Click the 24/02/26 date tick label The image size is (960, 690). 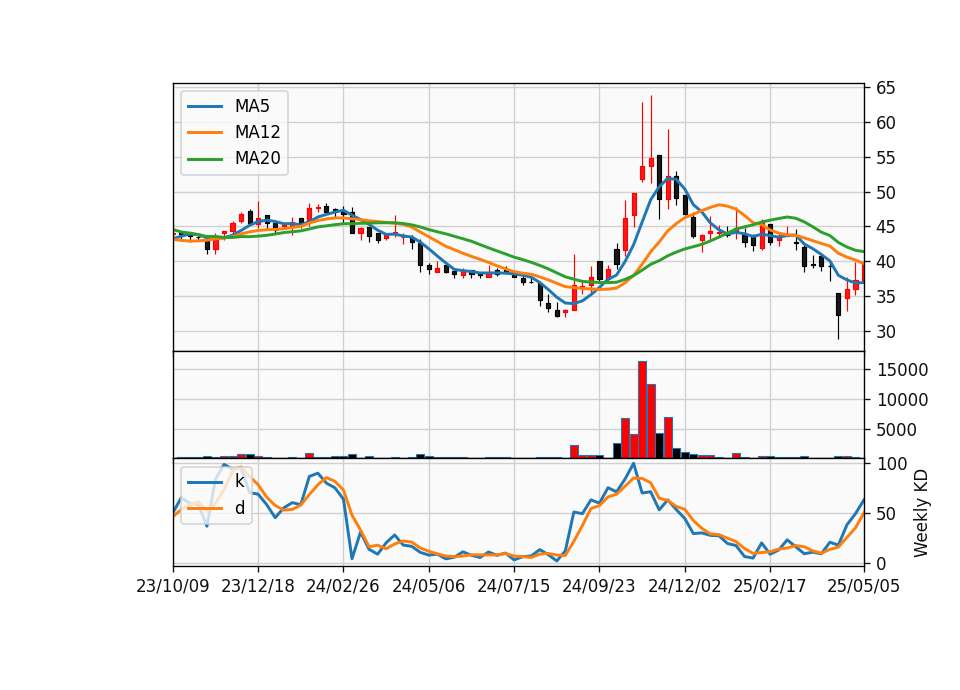click(x=343, y=586)
